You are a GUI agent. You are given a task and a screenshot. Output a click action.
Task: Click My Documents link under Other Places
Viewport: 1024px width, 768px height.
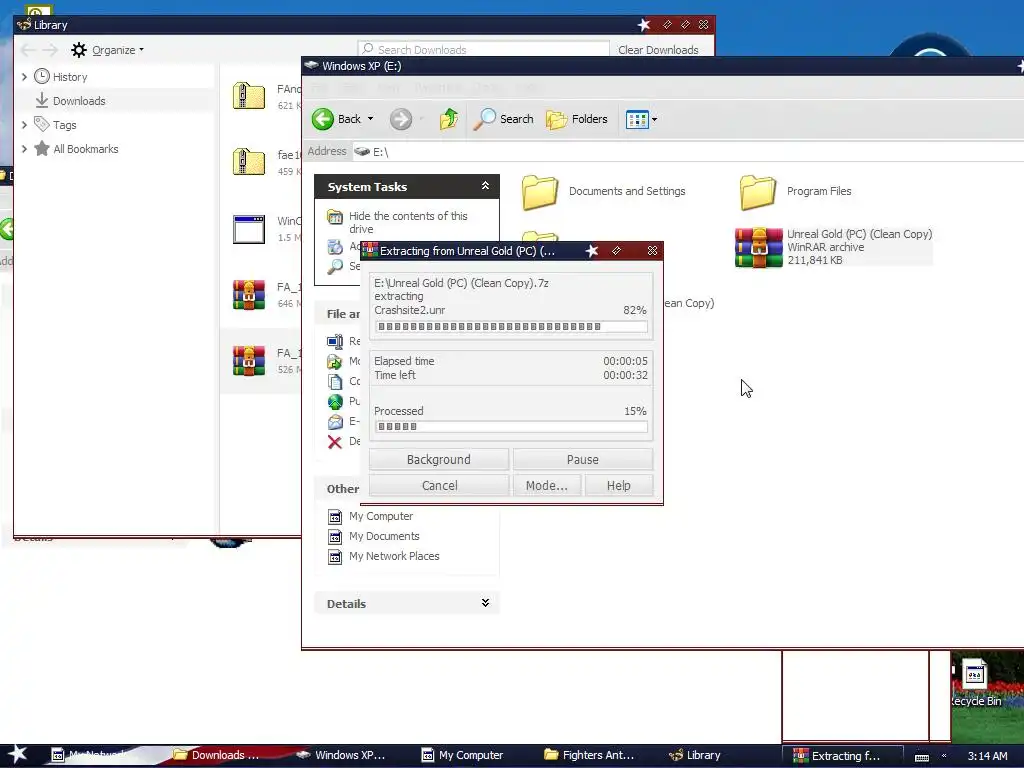click(x=384, y=536)
